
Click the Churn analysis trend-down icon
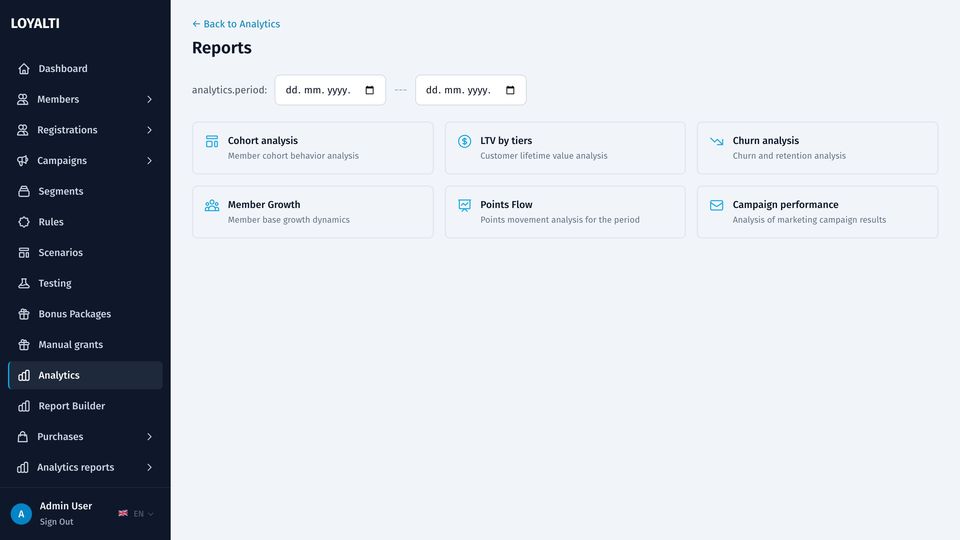point(717,141)
